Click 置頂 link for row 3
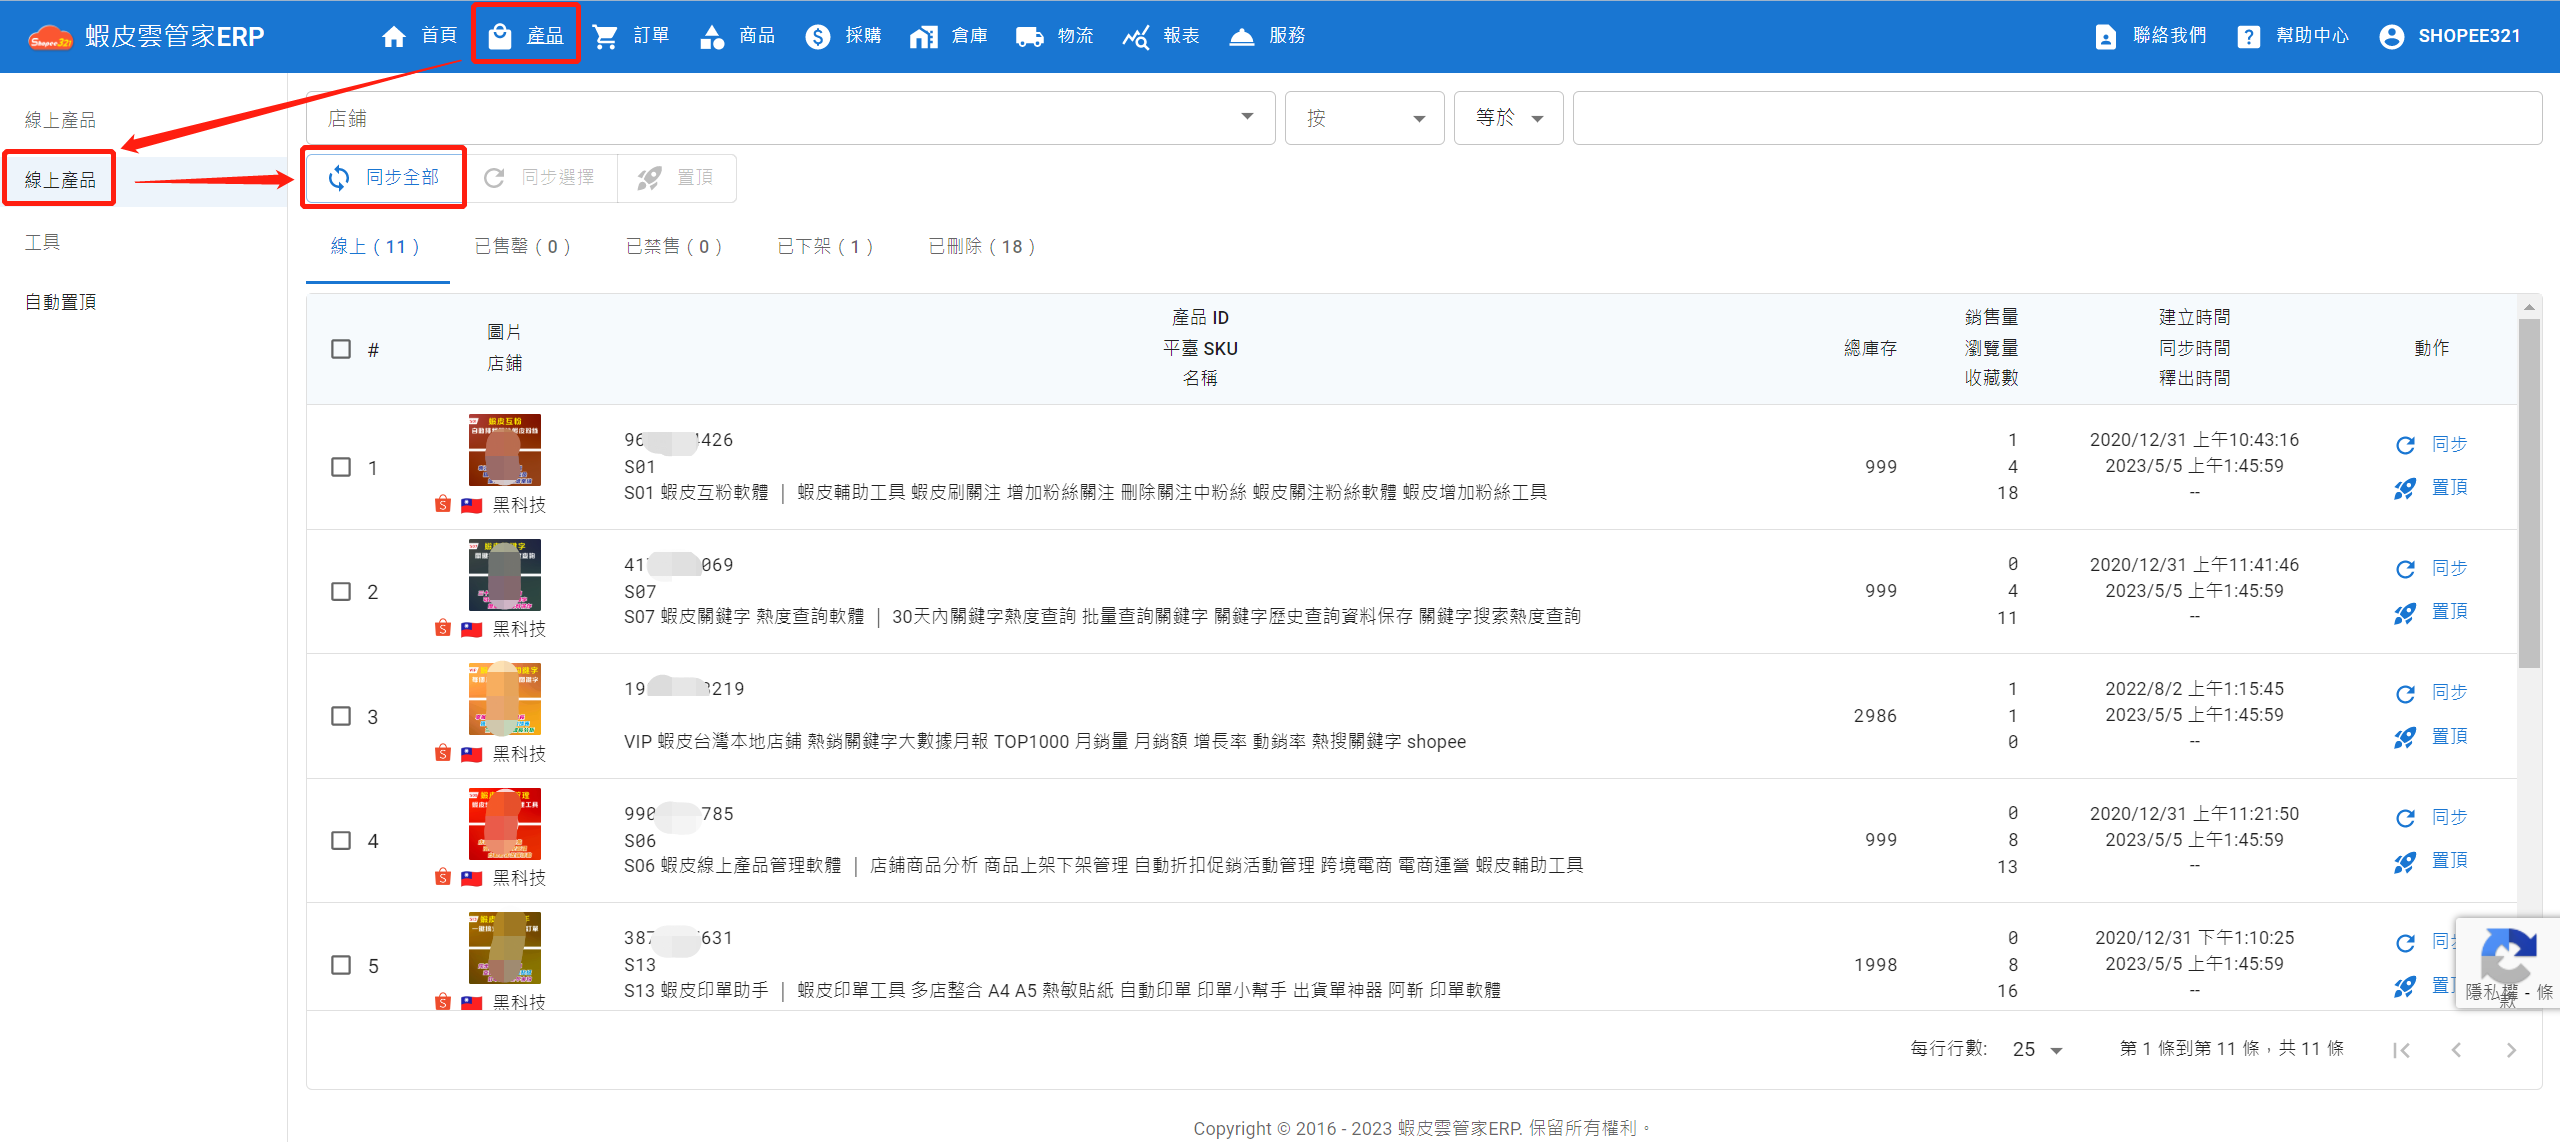 2450,737
